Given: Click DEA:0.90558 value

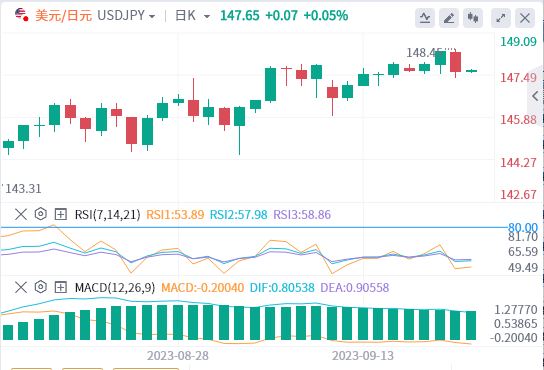Looking at the screenshot, I should point(355,288).
